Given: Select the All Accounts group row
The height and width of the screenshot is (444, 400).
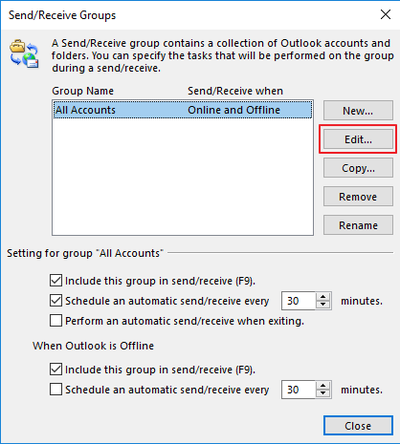Looking at the screenshot, I should click(x=183, y=110).
